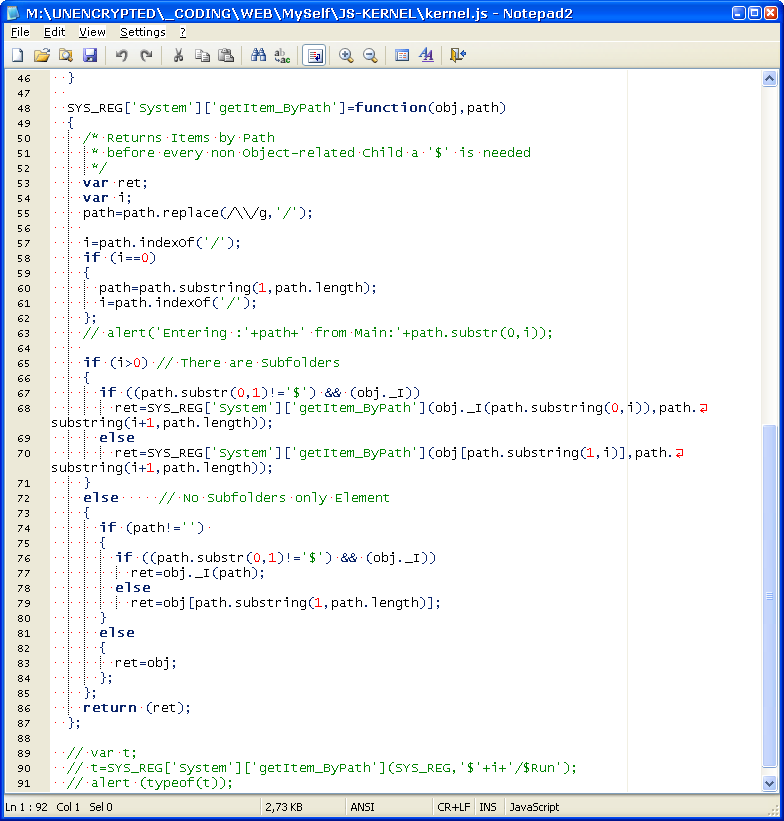The height and width of the screenshot is (821, 784).
Task: Customize schemes with the font icon
Action: [x=426, y=55]
